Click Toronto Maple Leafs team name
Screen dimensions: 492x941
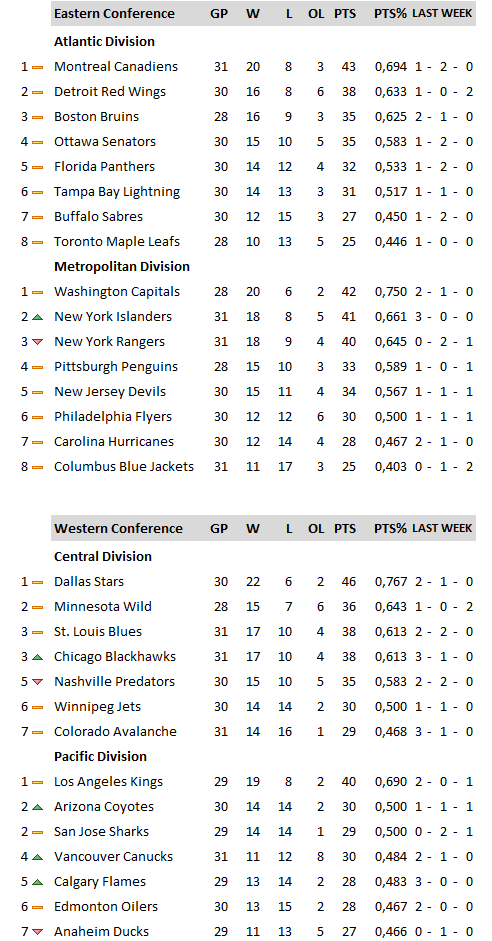click(x=117, y=242)
